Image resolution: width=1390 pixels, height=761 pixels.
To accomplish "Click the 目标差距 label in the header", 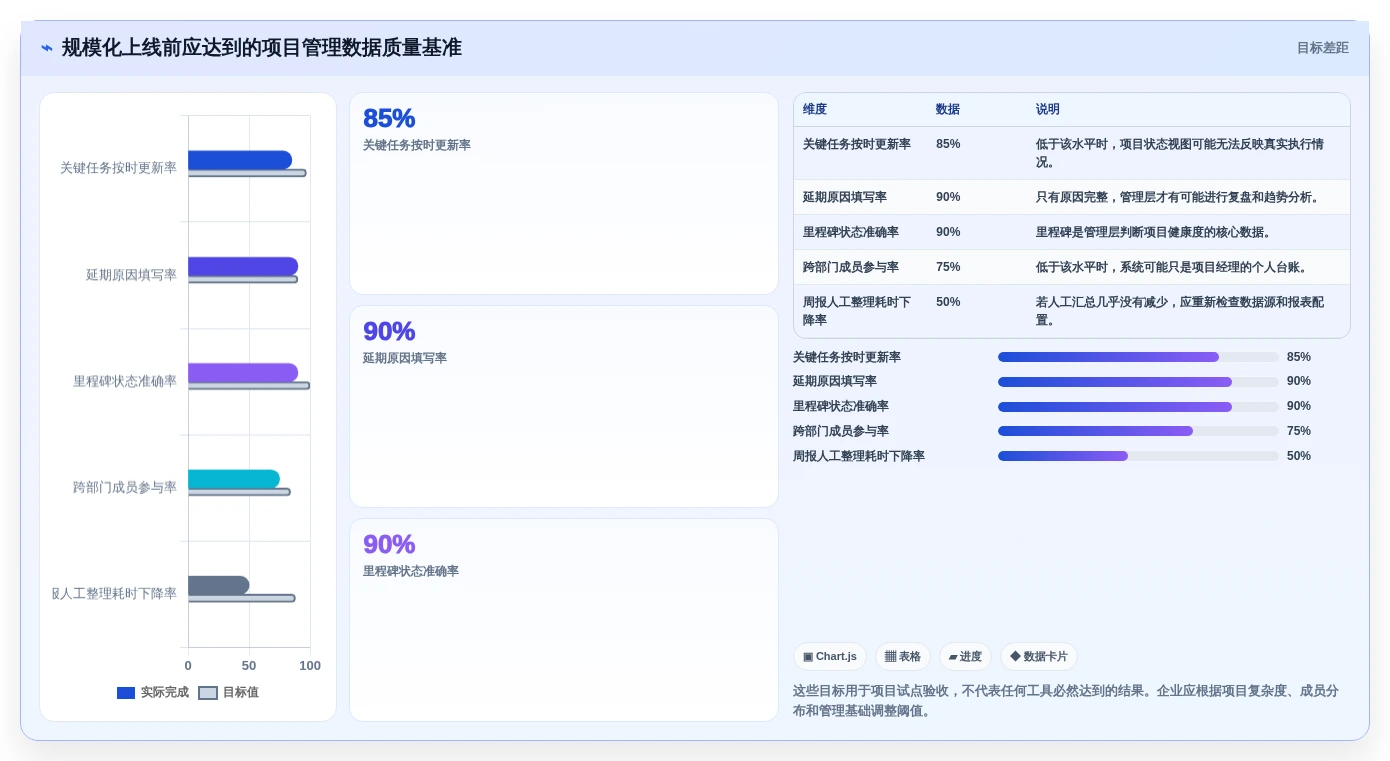I will pyautogui.click(x=1322, y=48).
